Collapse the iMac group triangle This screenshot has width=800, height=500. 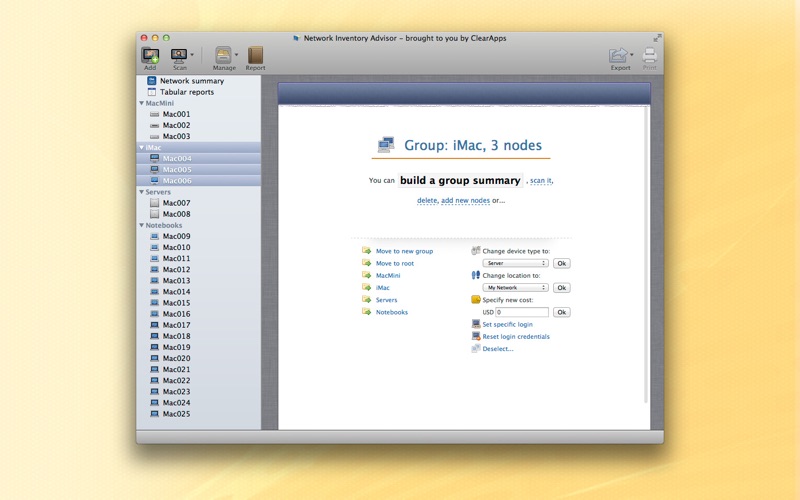pos(141,147)
